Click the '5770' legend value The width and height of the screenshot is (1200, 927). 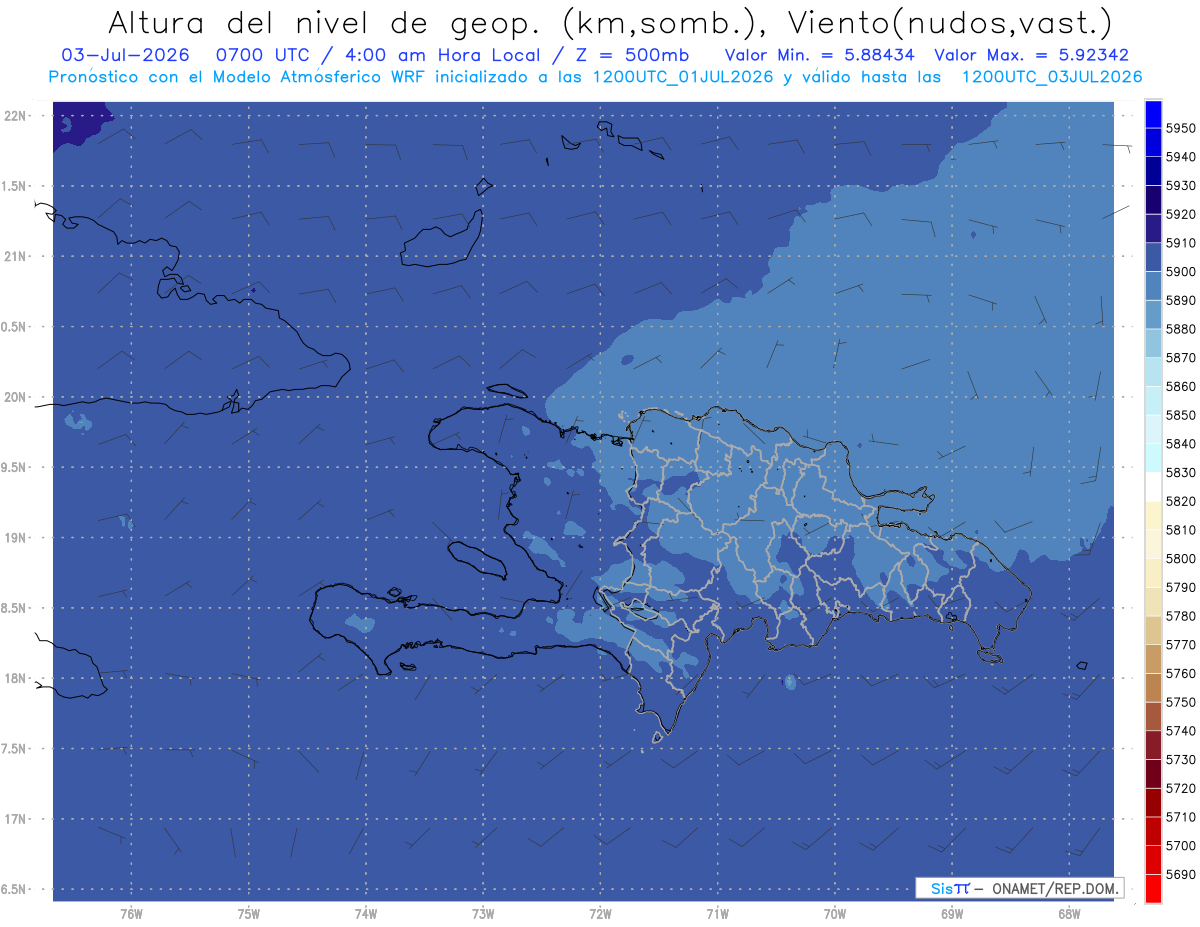coord(1181,645)
